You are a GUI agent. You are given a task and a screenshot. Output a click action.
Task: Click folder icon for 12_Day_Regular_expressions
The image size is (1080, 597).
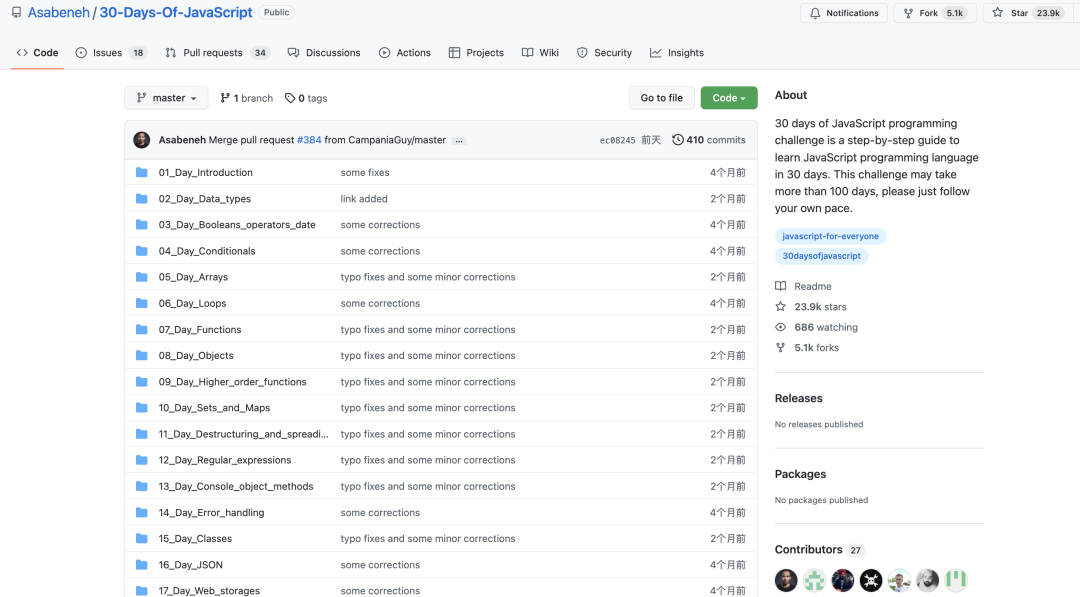coord(142,460)
